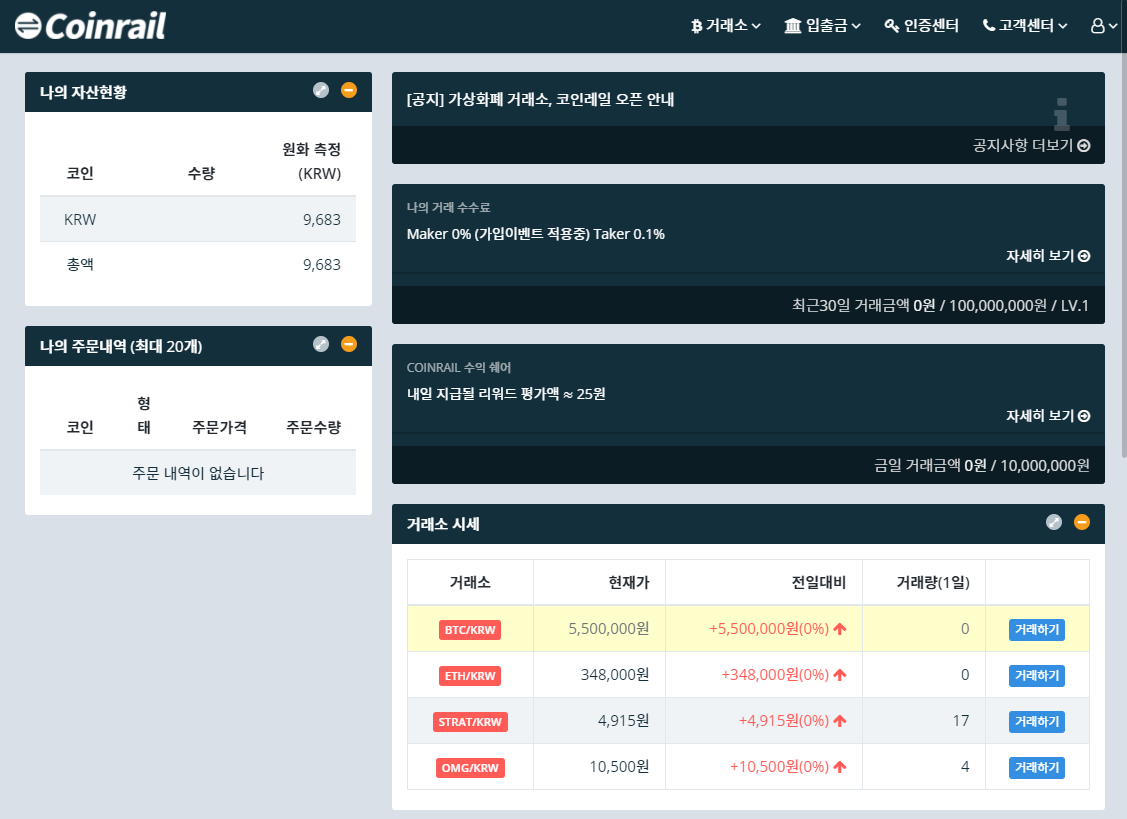Click the circle arrow icon beside 공지사항 더보기
The image size is (1127, 819).
pos(1084,145)
